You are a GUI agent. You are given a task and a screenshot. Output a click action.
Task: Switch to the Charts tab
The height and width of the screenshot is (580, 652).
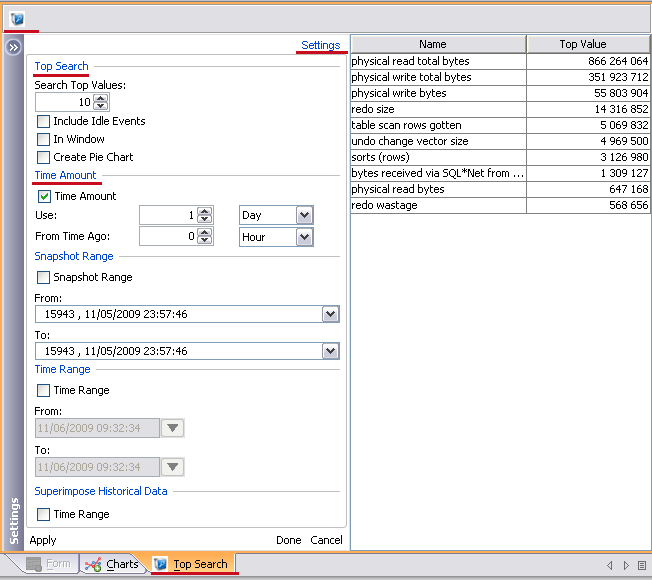(112, 564)
